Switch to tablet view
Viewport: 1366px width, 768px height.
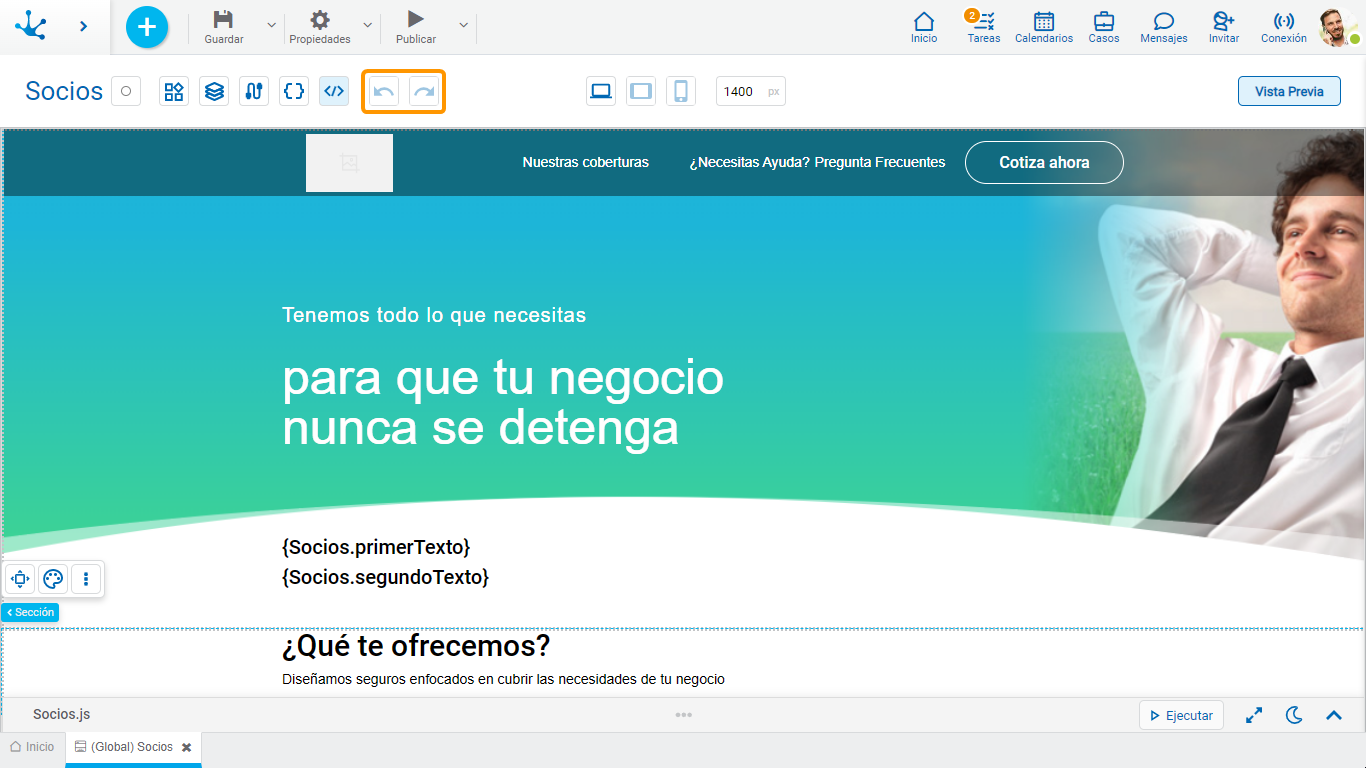tap(641, 91)
